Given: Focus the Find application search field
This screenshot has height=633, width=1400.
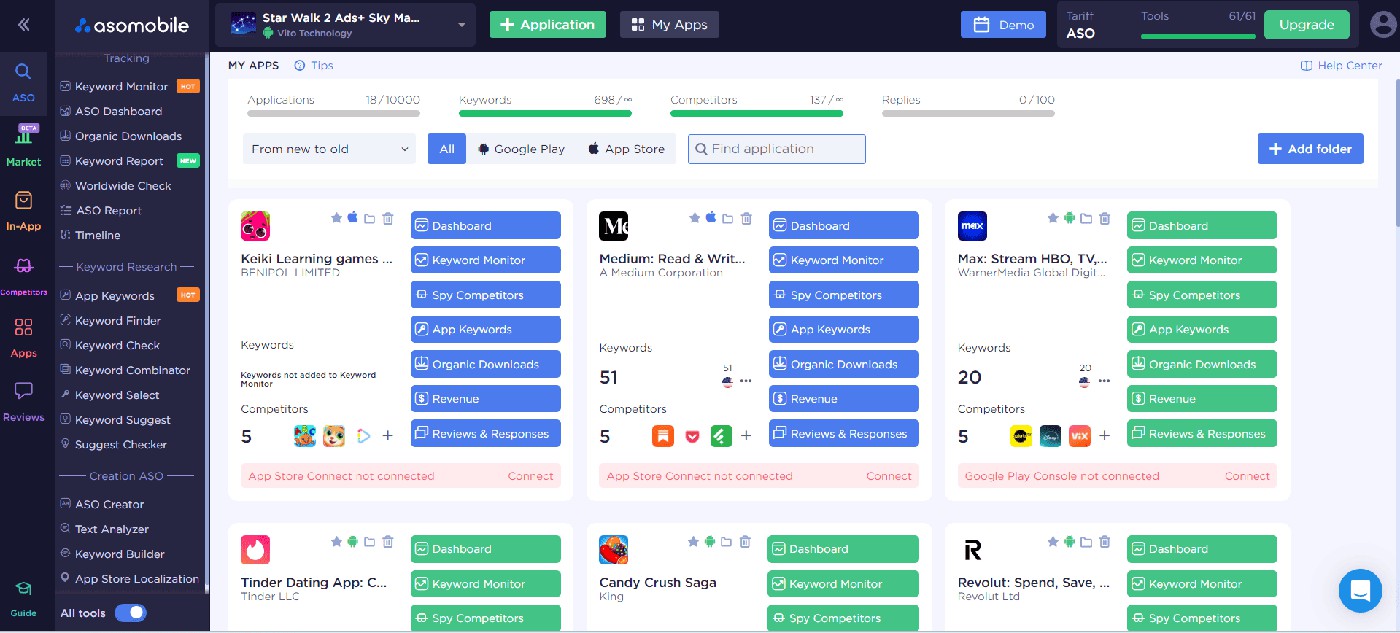Looking at the screenshot, I should (776, 149).
